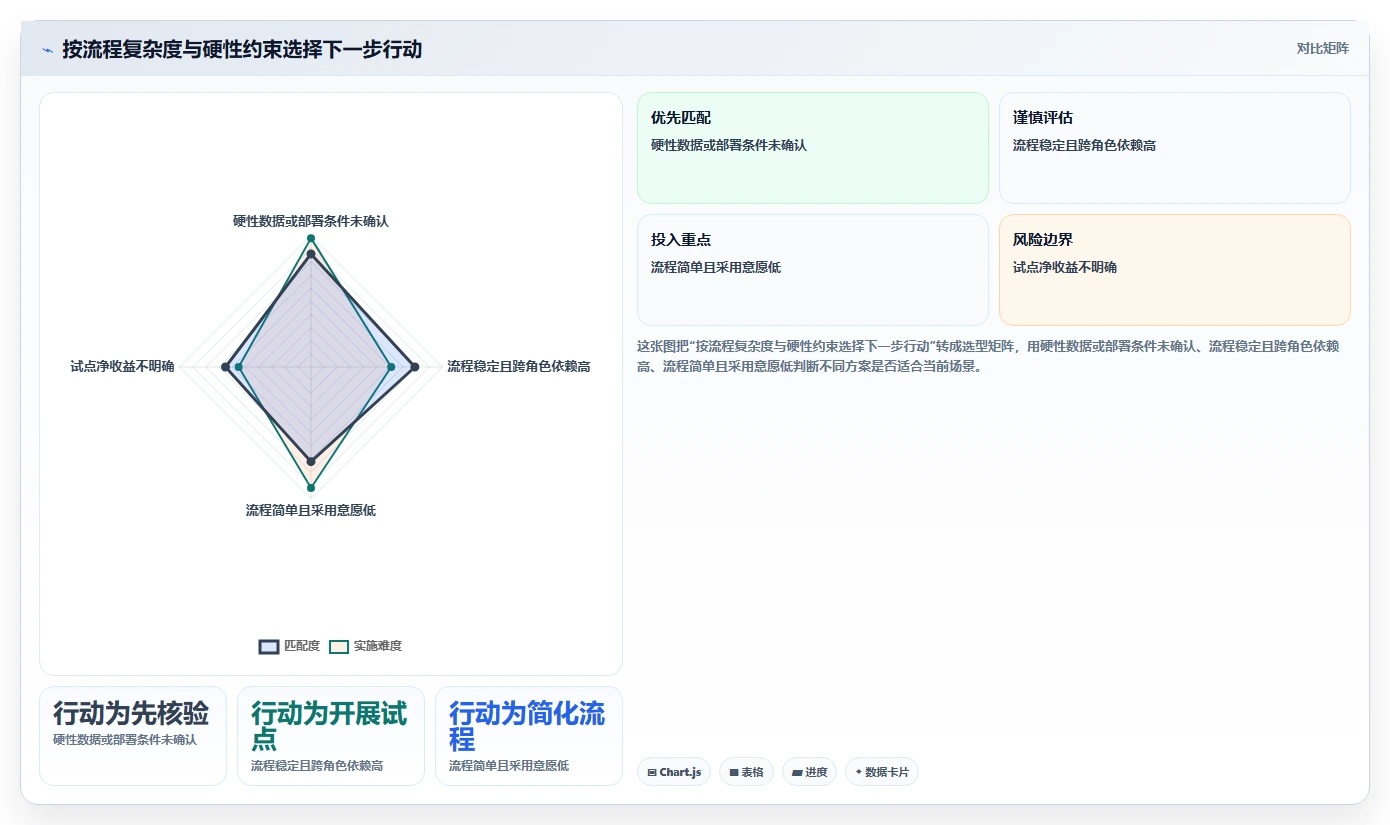
Task: Click 流程简单且采用意愿低 subtitle under 行动为简化流程
Action: click(509, 766)
